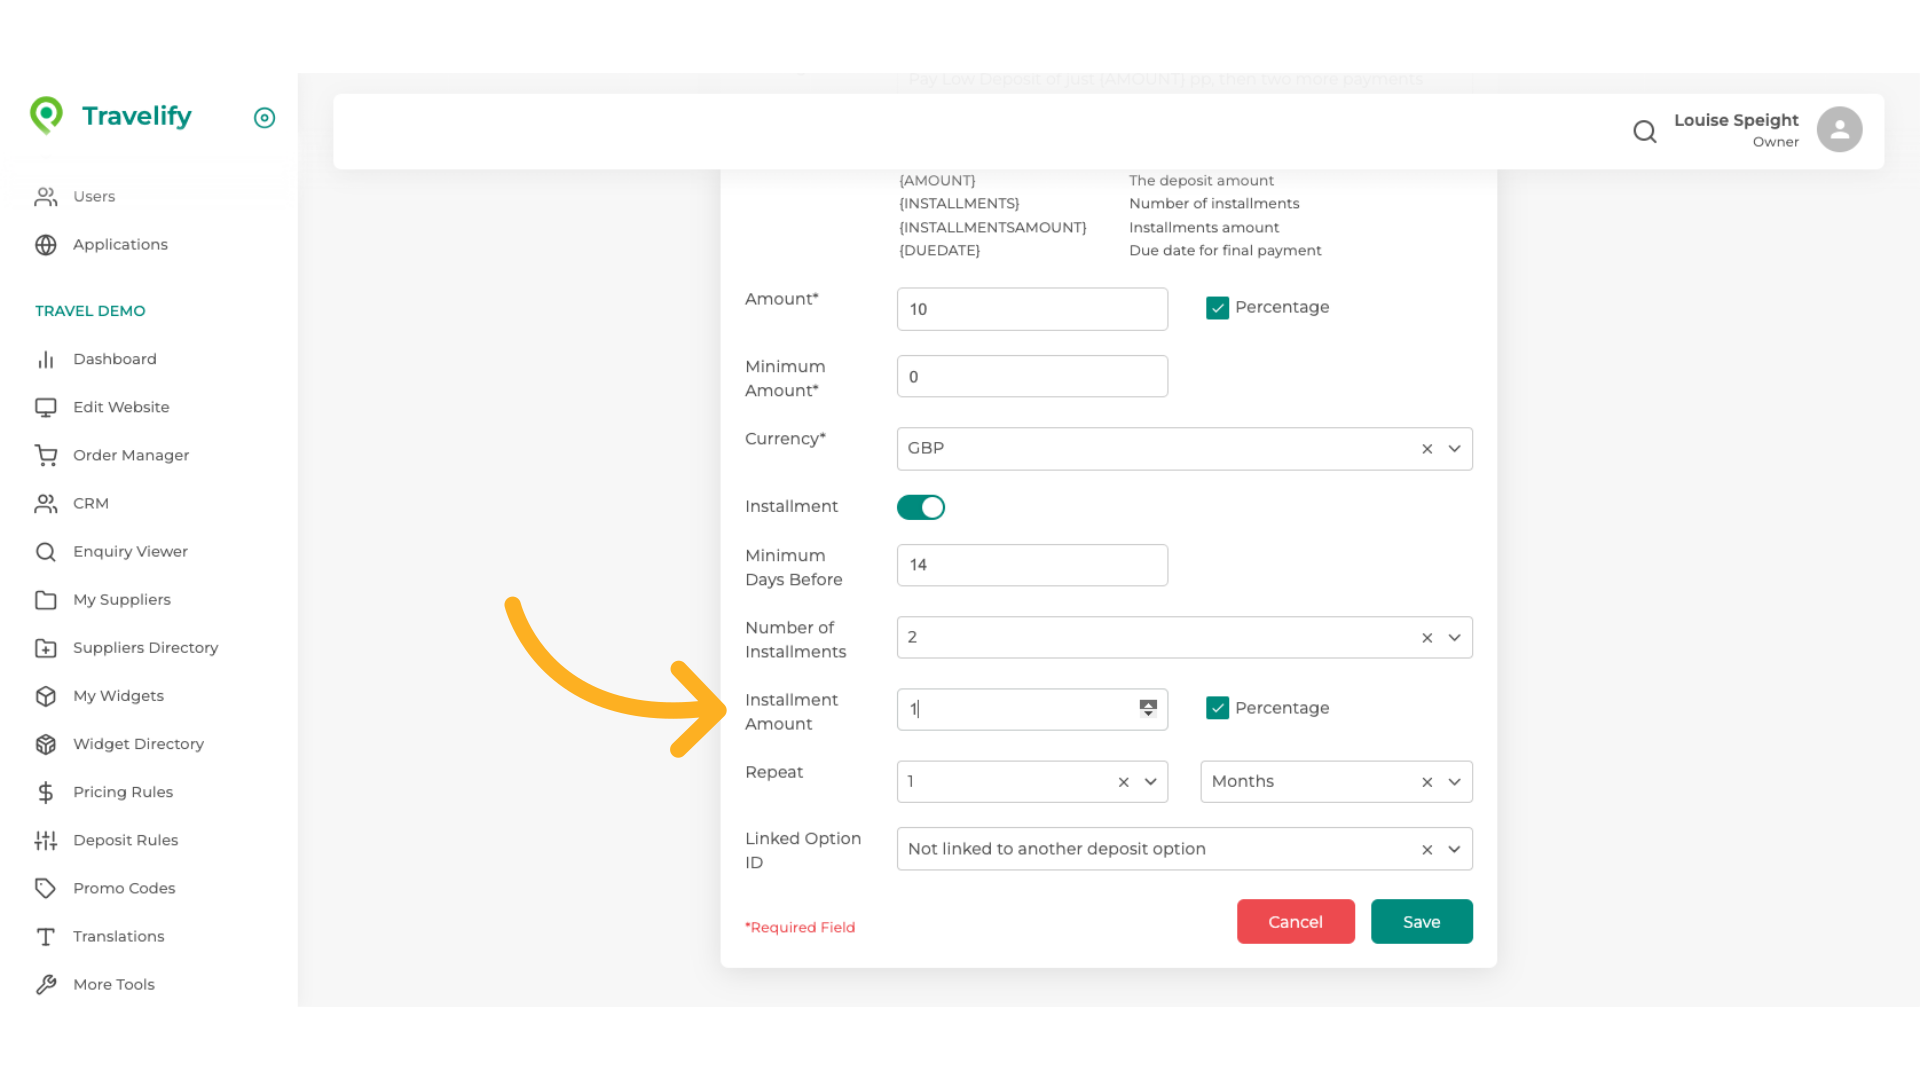The height and width of the screenshot is (1080, 1920).
Task: Click the Installment Amount stepper control
Action: click(x=1147, y=708)
